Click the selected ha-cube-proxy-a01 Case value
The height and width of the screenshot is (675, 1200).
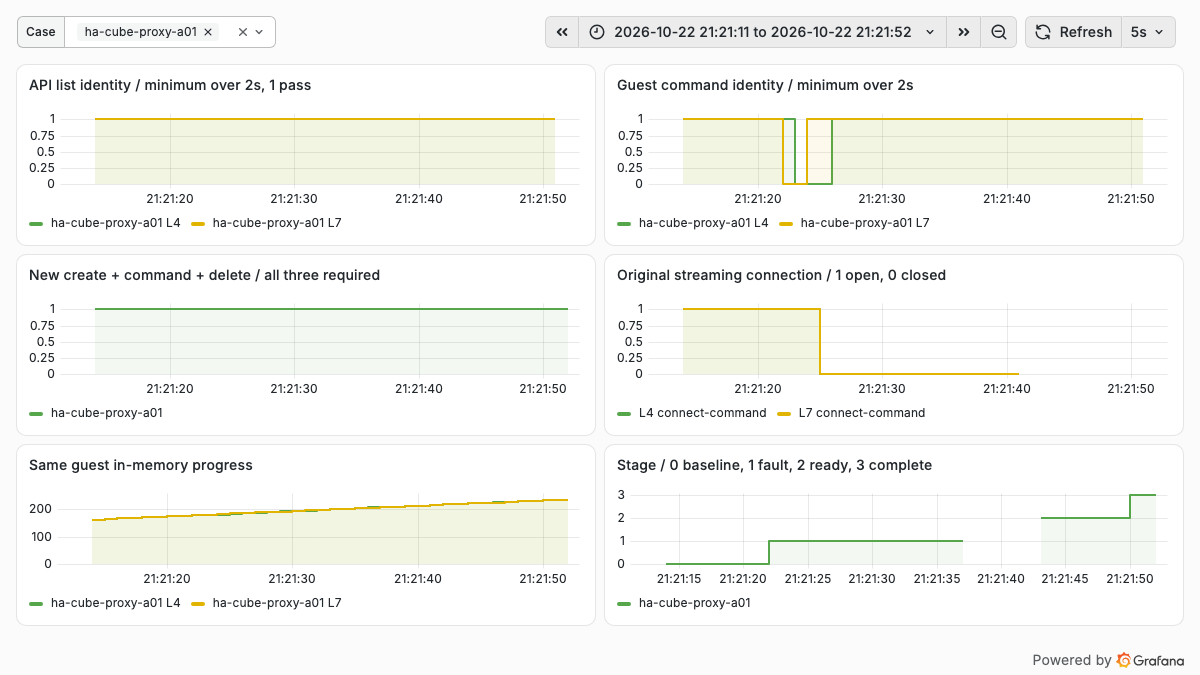[142, 32]
